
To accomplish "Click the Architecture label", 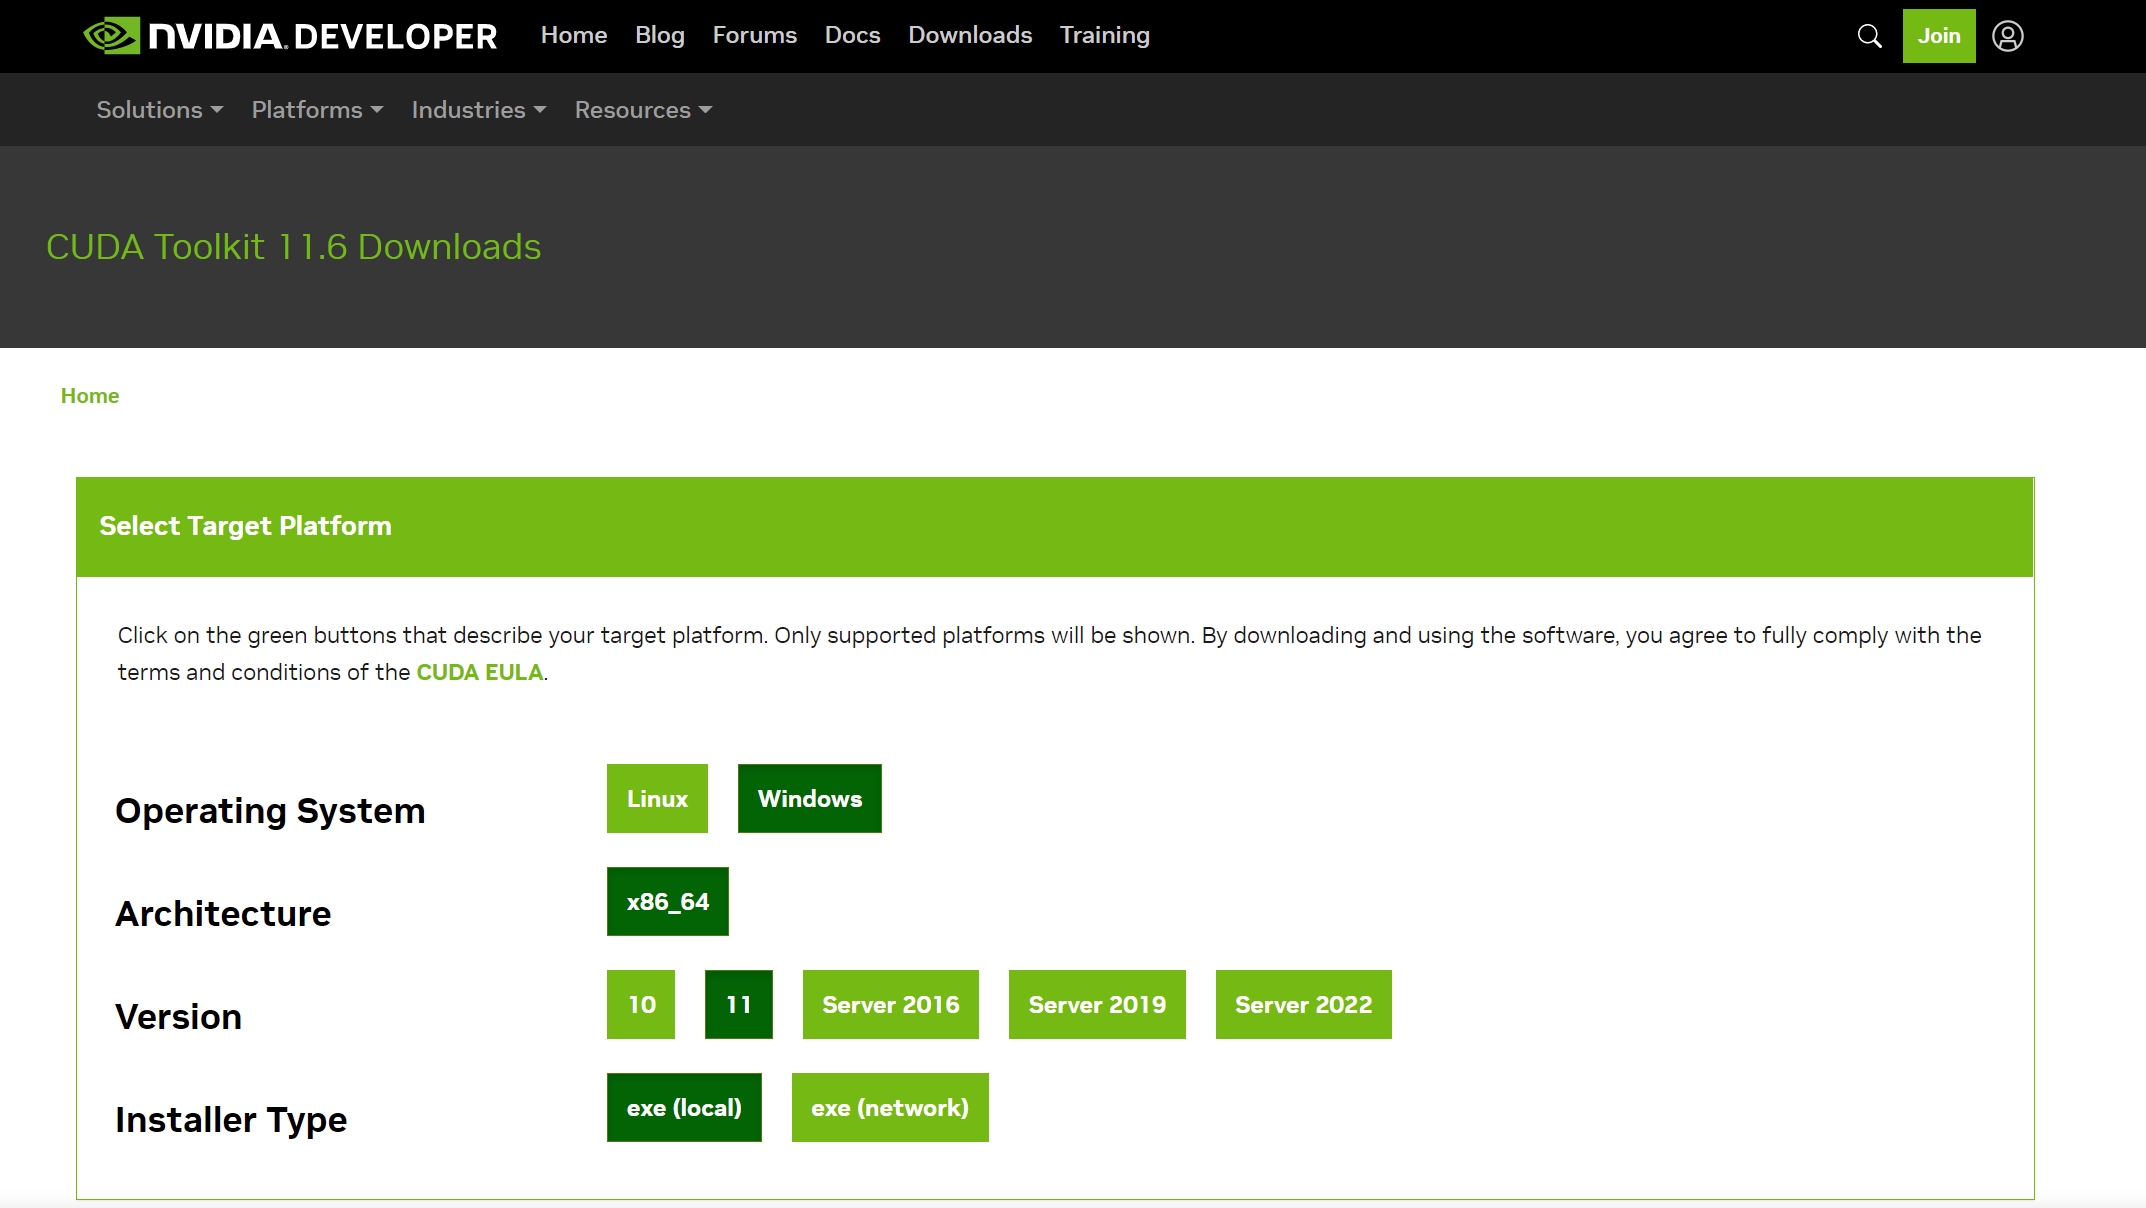I will pyautogui.click(x=223, y=914).
